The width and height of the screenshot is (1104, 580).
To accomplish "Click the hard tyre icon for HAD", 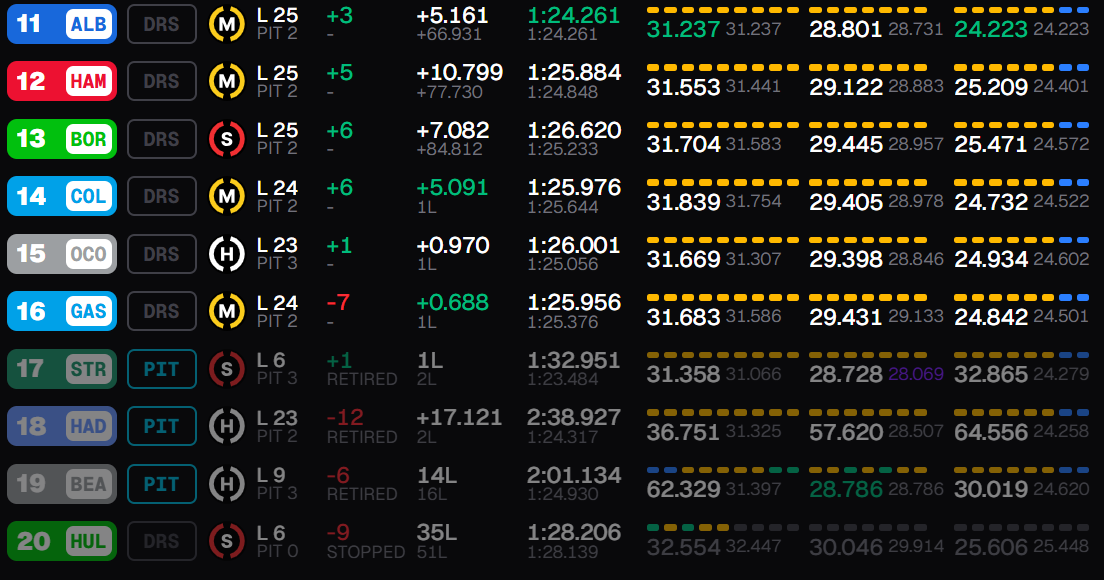I will tap(227, 427).
